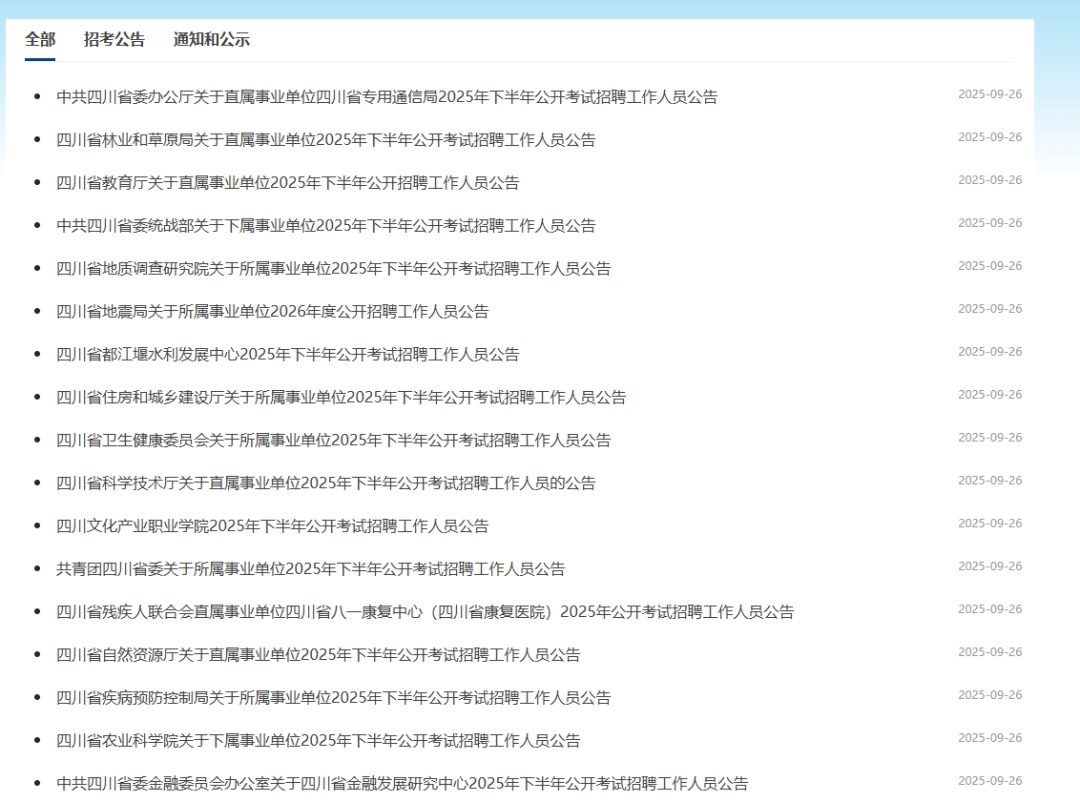Open 中共四川省委办公厅 专用通信局 recruitment notice

387,97
